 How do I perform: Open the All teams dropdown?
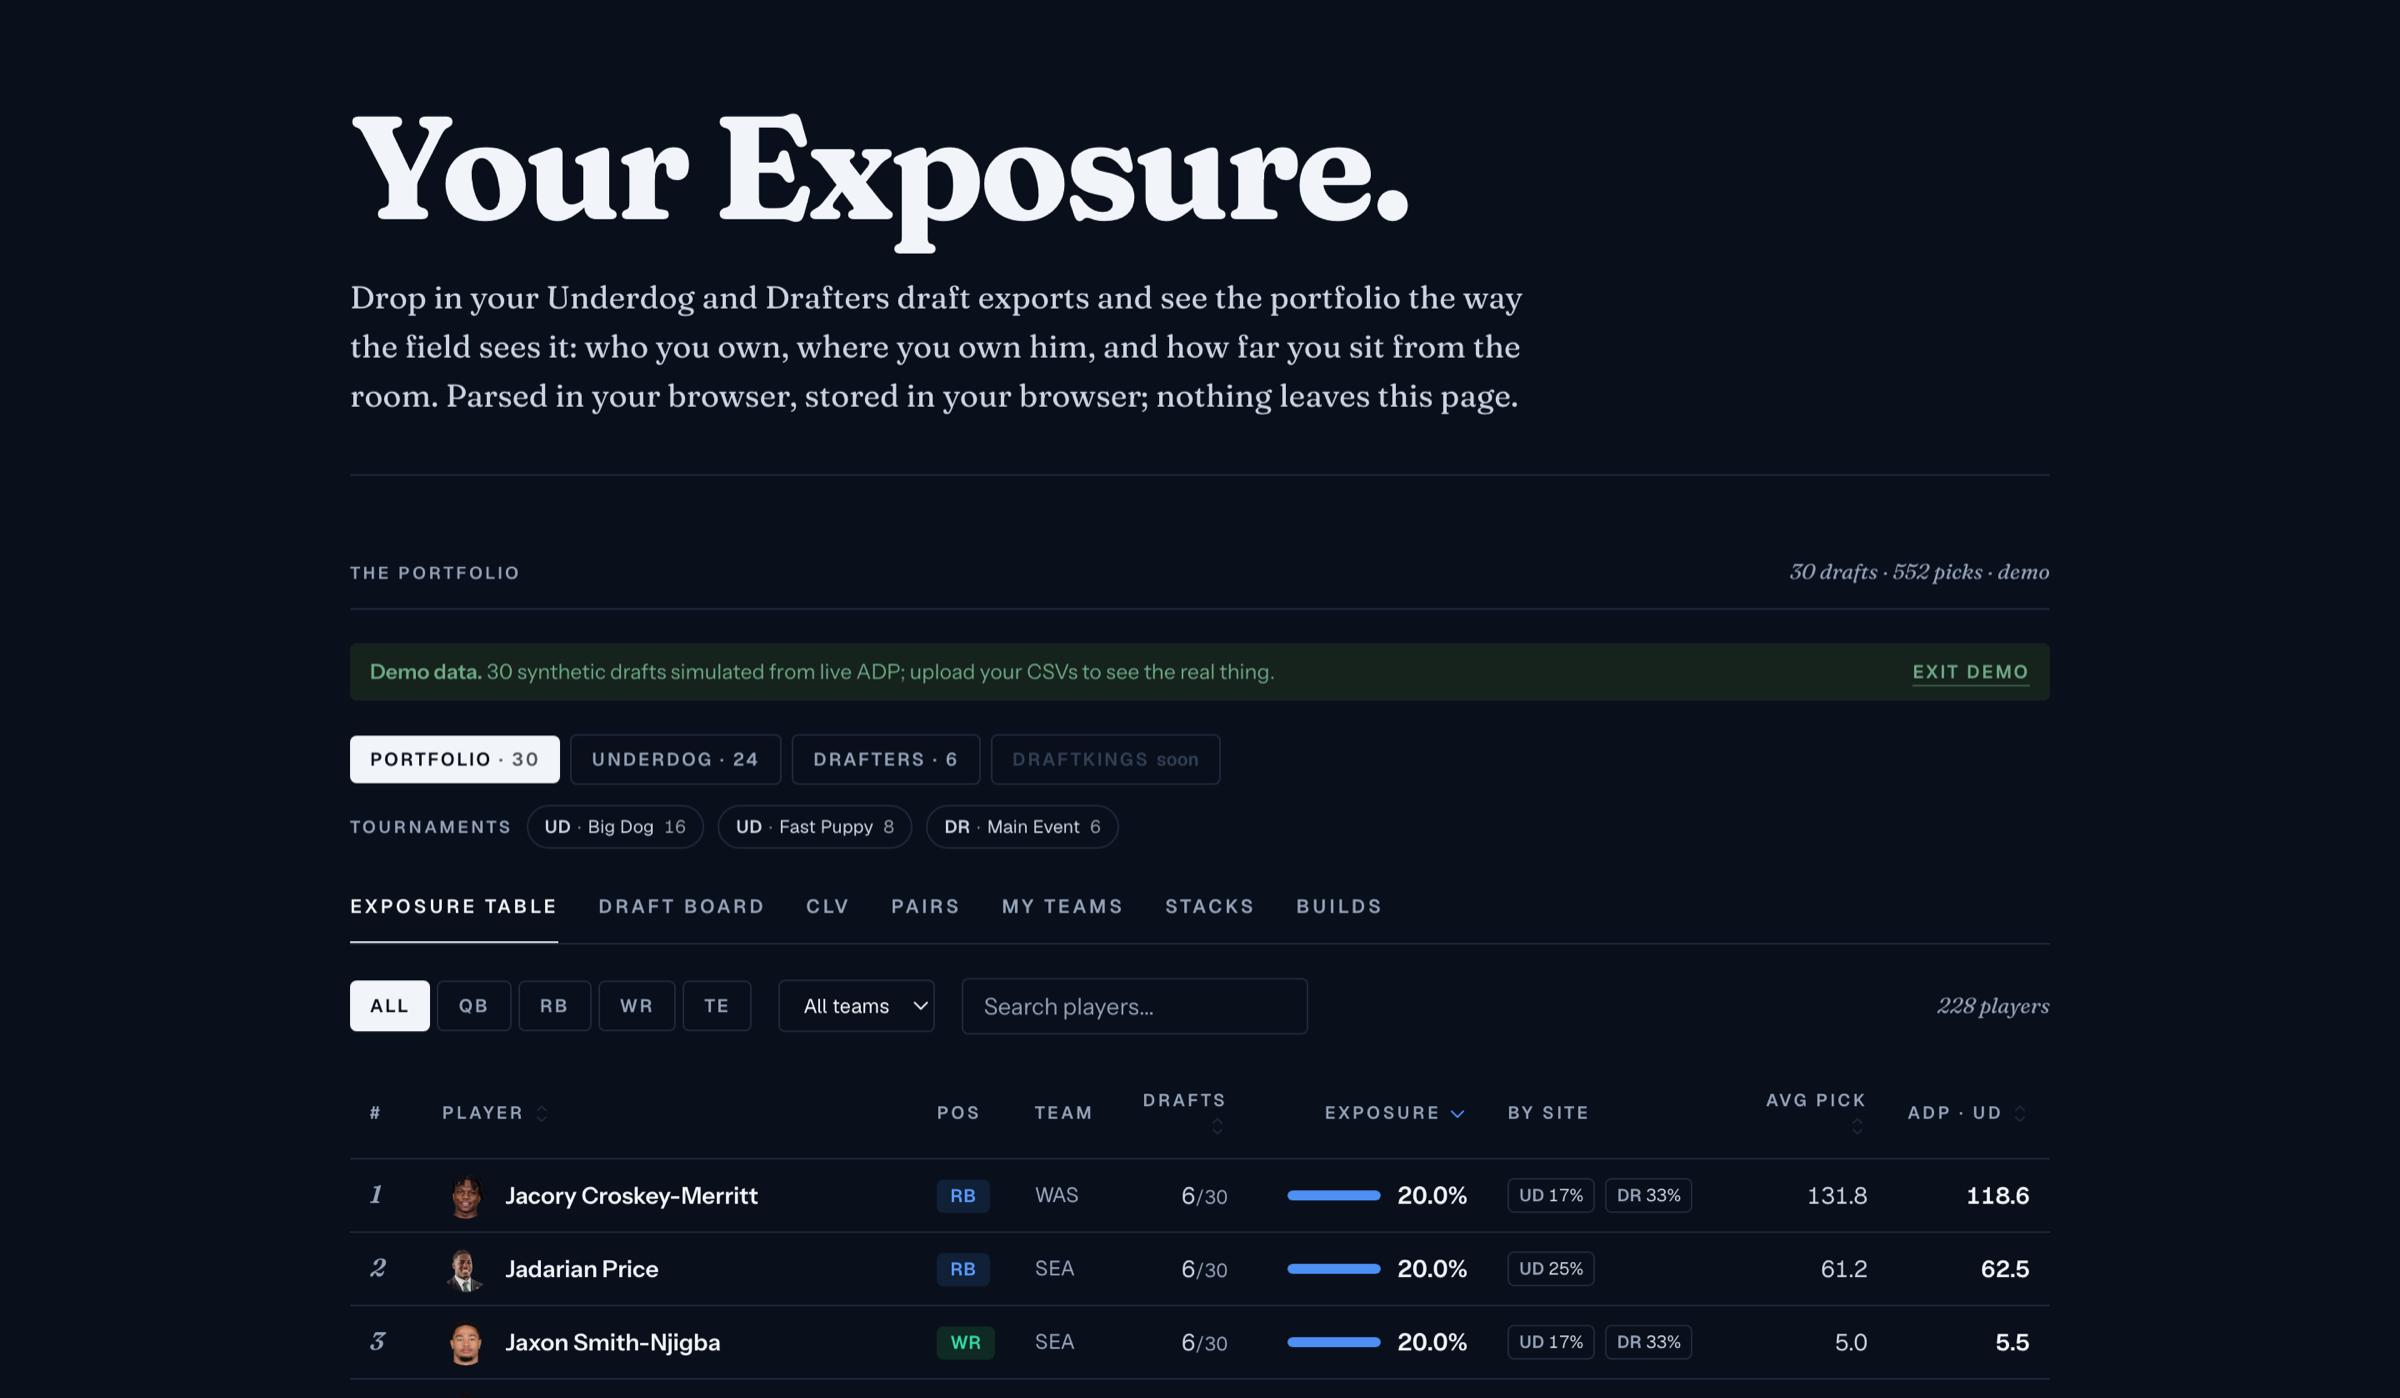click(x=857, y=1006)
